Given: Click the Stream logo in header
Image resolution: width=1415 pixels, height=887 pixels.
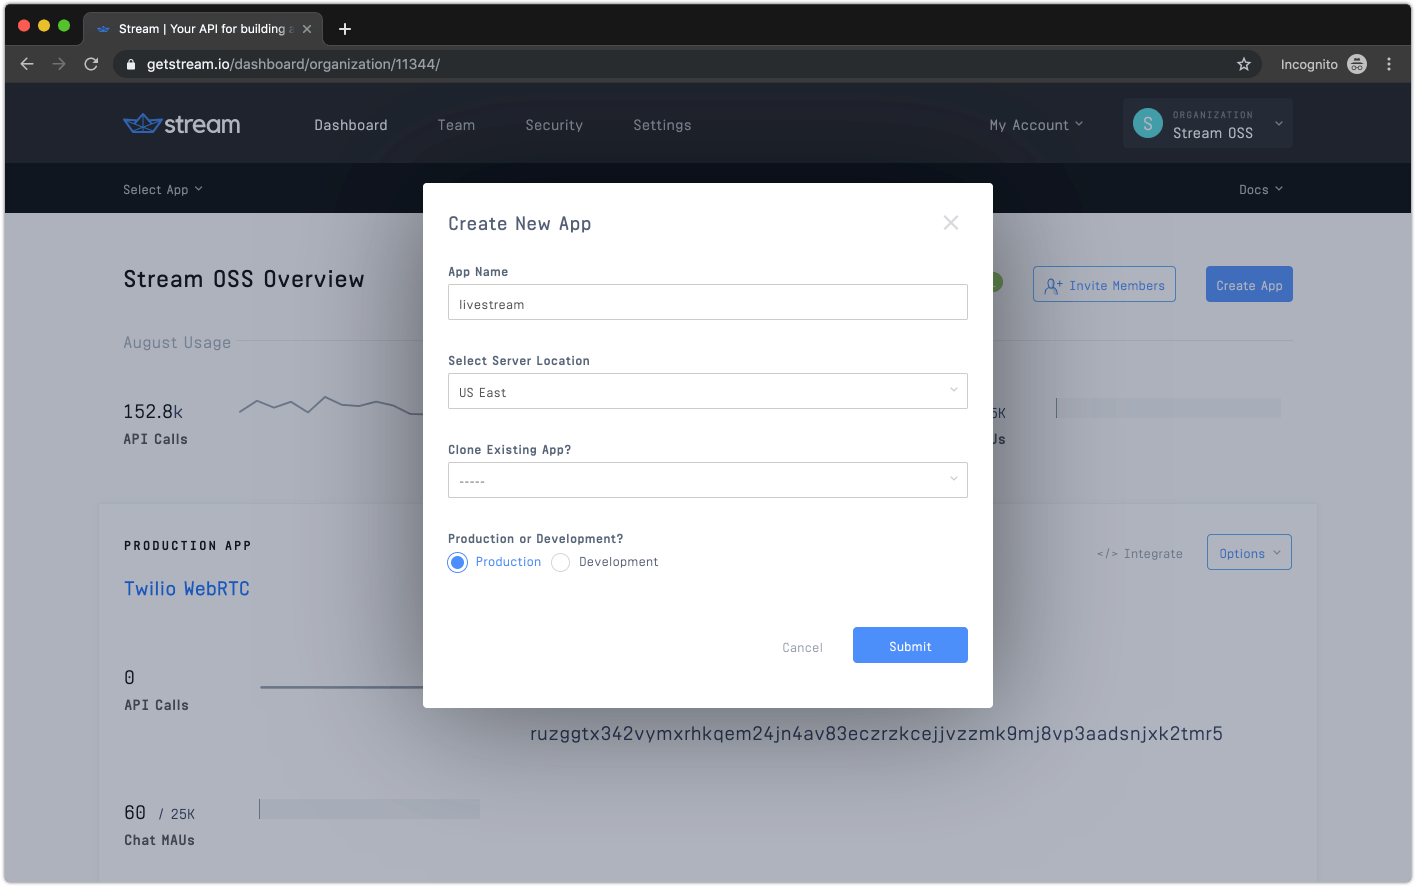Looking at the screenshot, I should pos(182,125).
